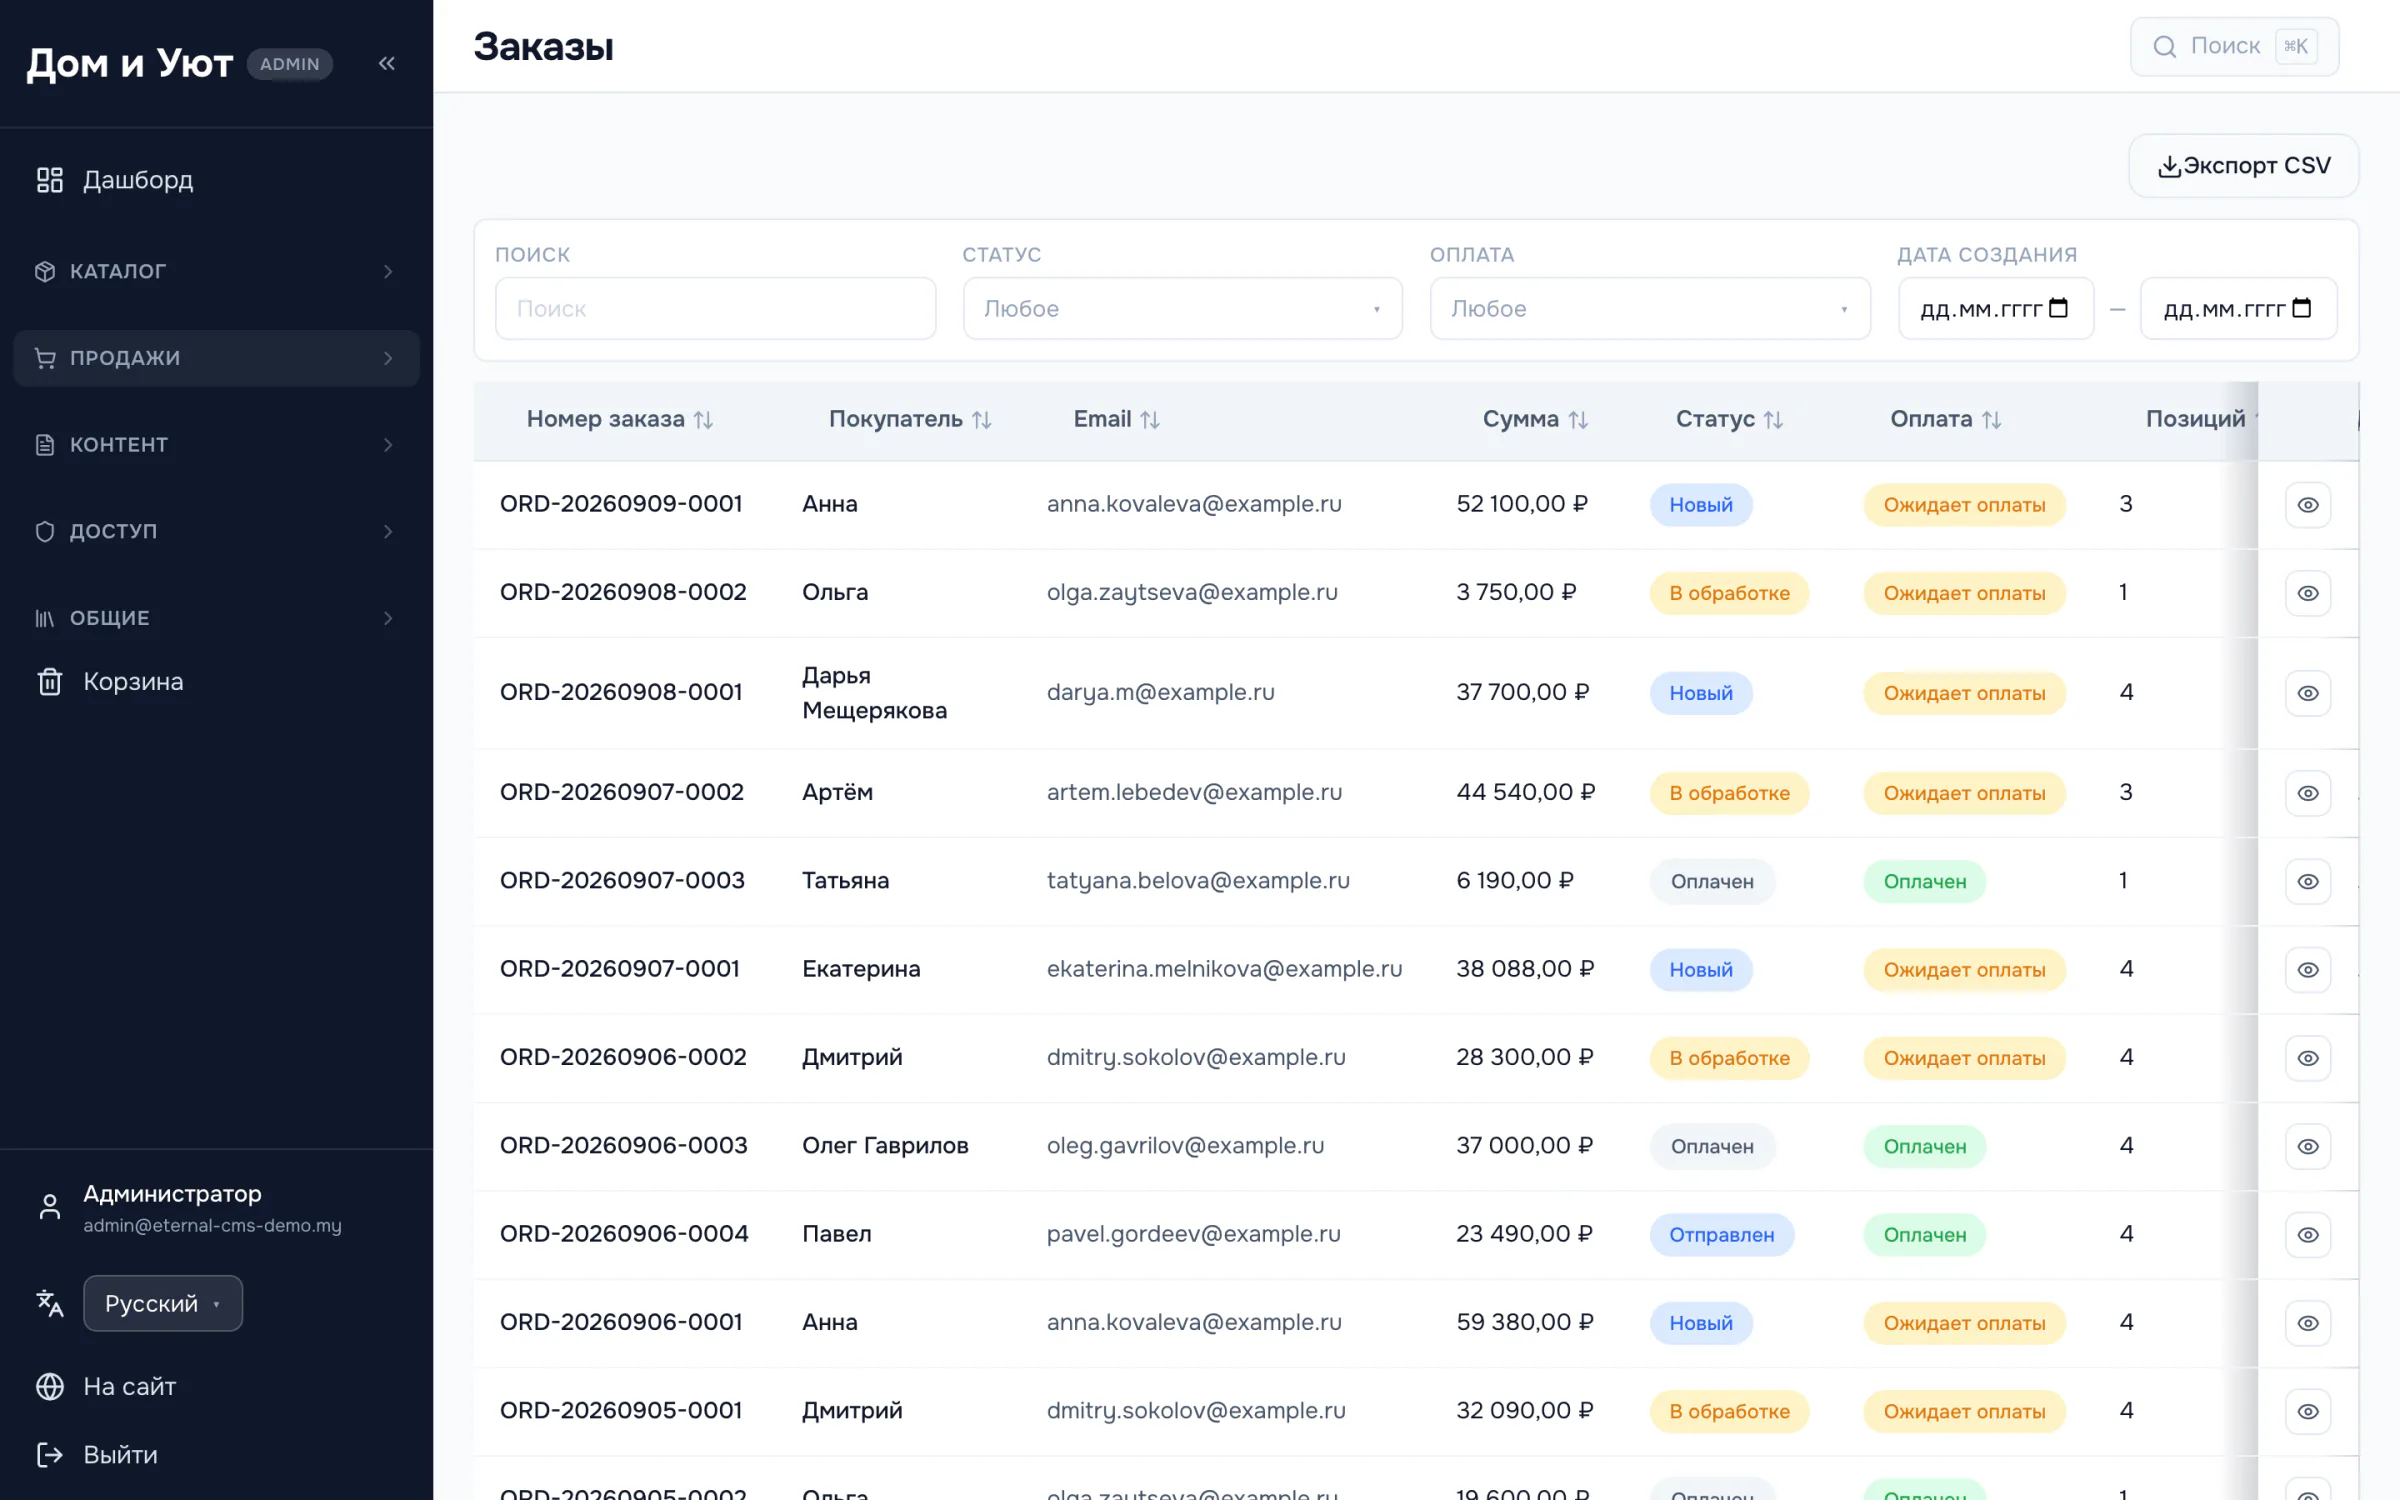This screenshot has width=2400, height=1500.
Task: Click the Поиск filter input field
Action: [716, 309]
